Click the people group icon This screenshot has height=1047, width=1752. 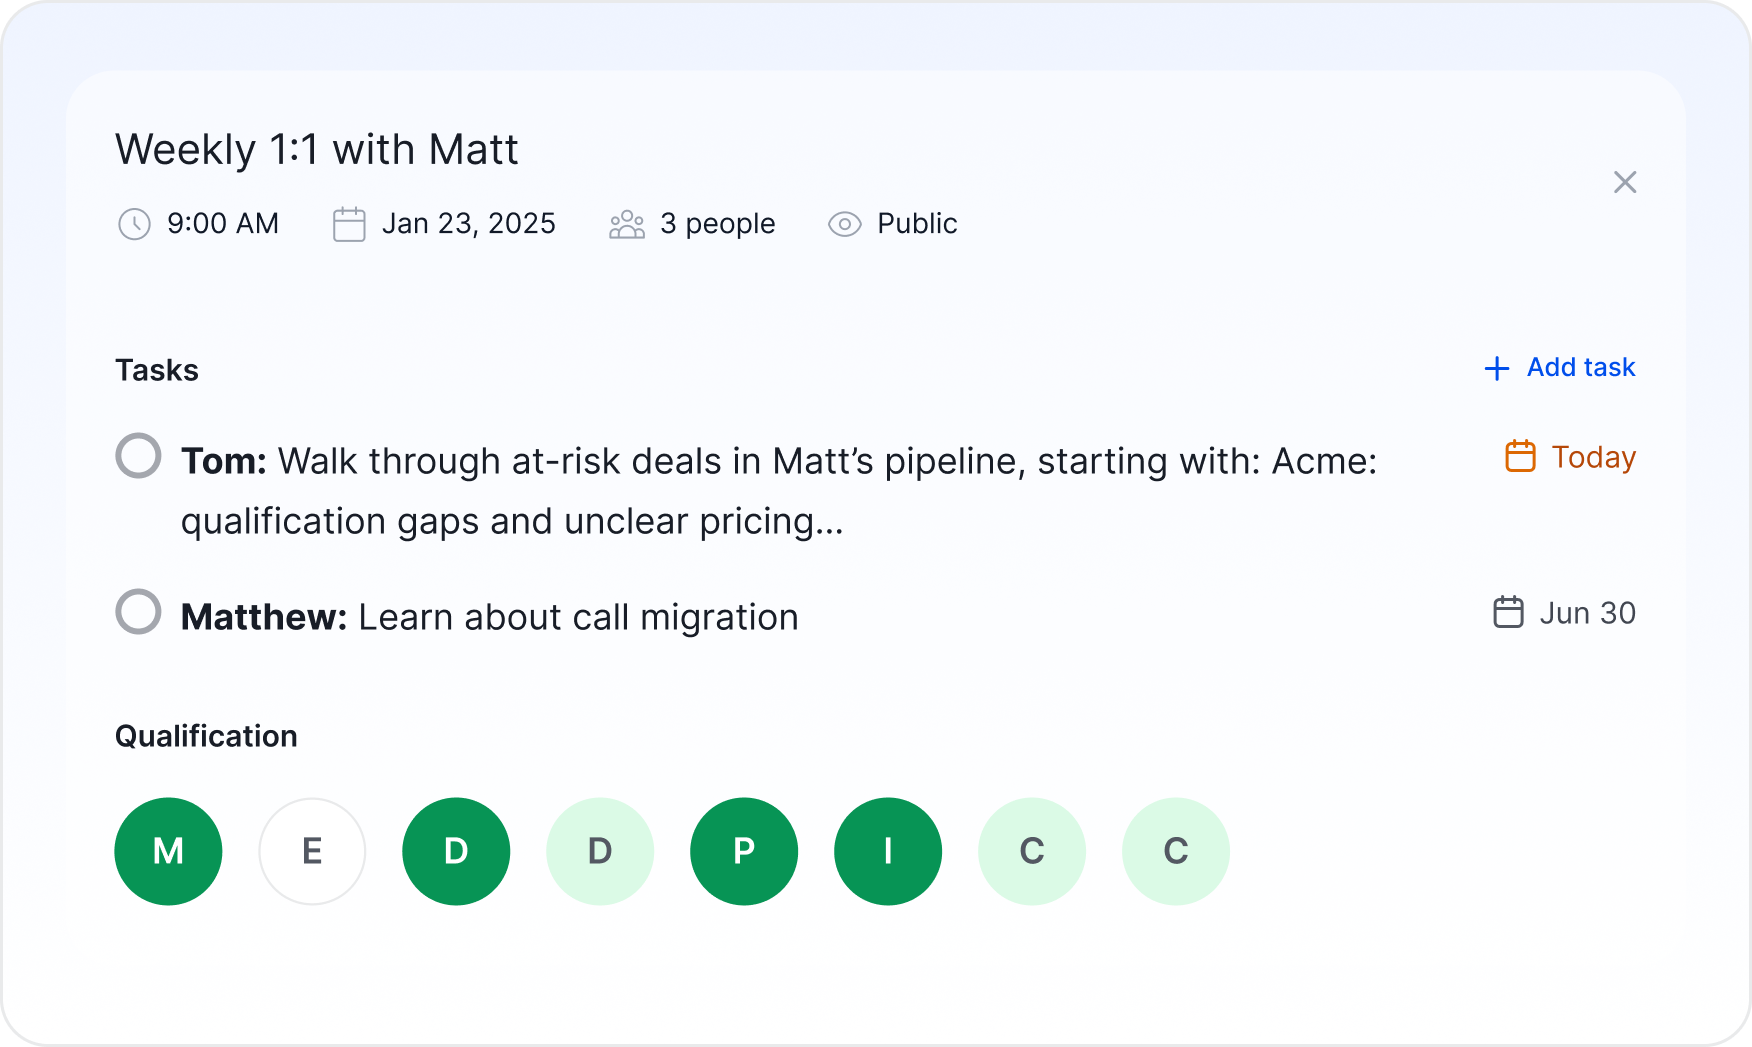coord(627,224)
